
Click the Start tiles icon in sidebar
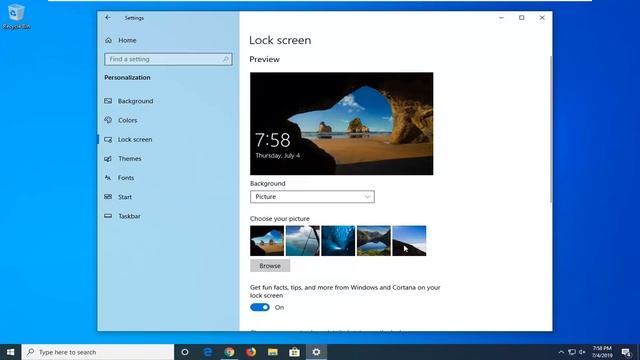pos(108,197)
